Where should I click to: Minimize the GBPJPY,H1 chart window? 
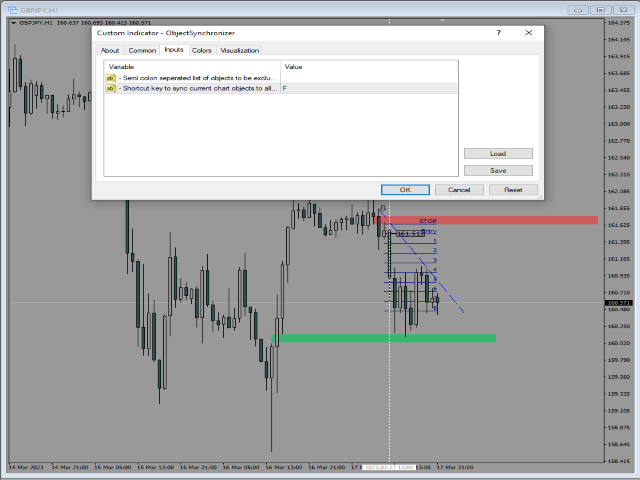[578, 10]
